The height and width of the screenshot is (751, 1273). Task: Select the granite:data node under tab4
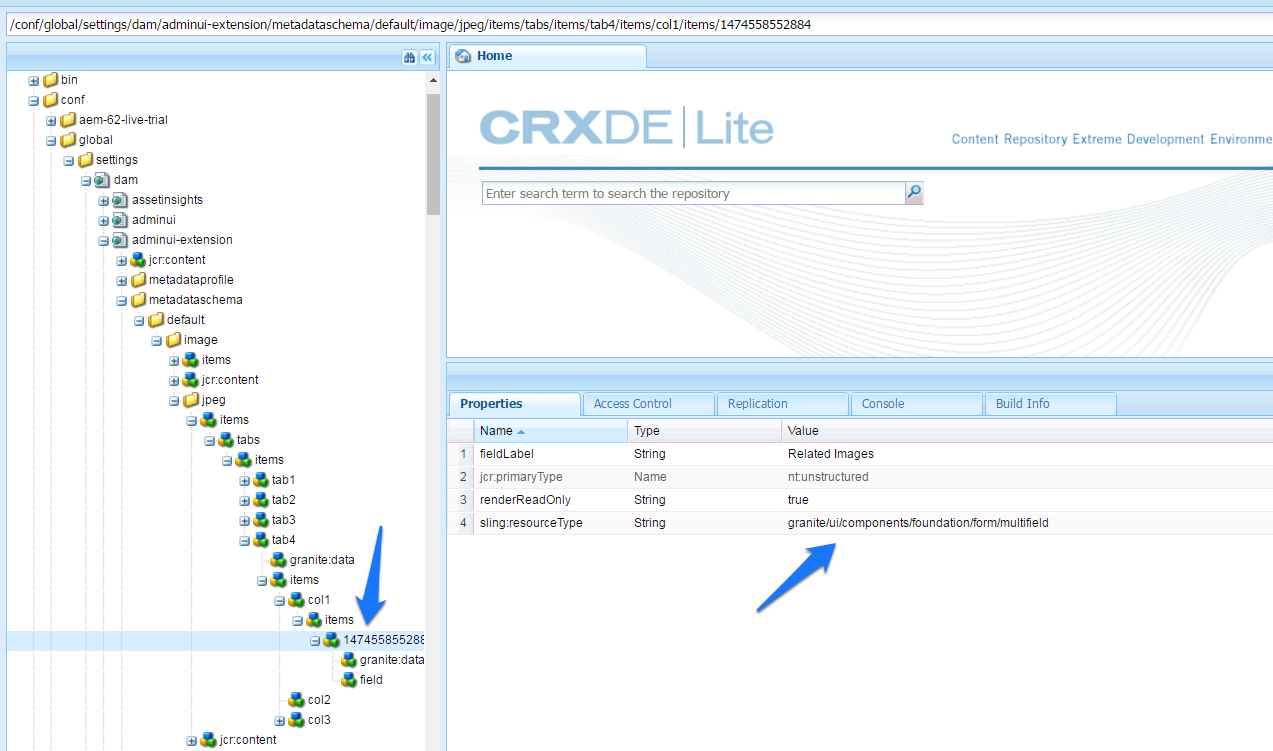[322, 560]
